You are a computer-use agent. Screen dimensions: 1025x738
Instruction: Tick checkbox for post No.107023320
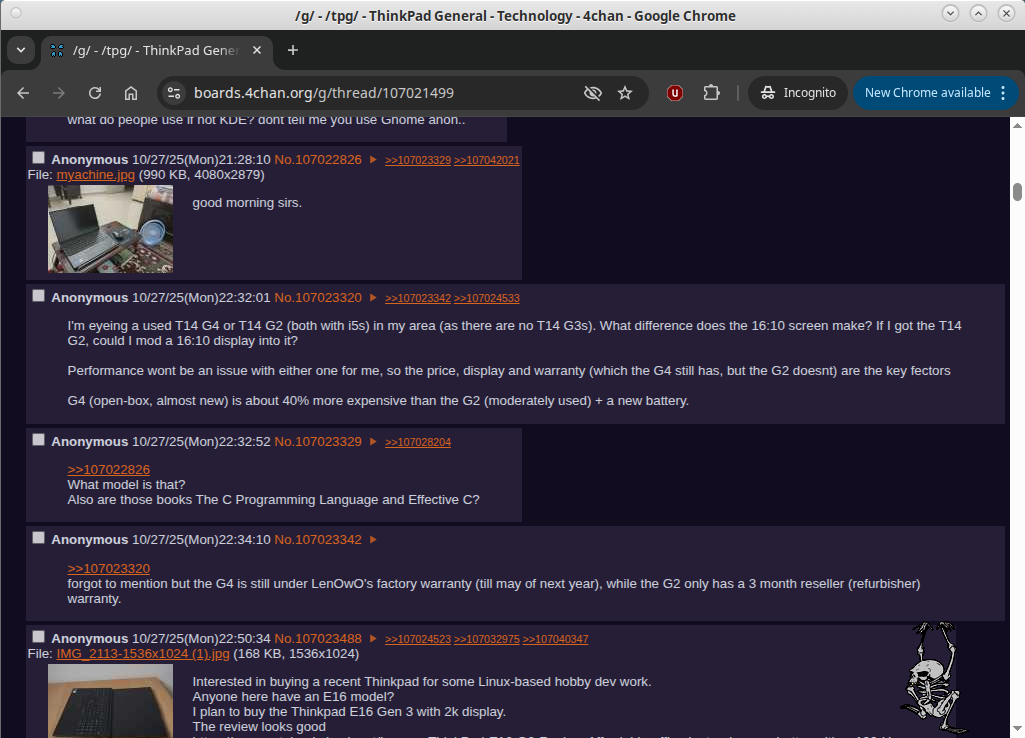(39, 295)
